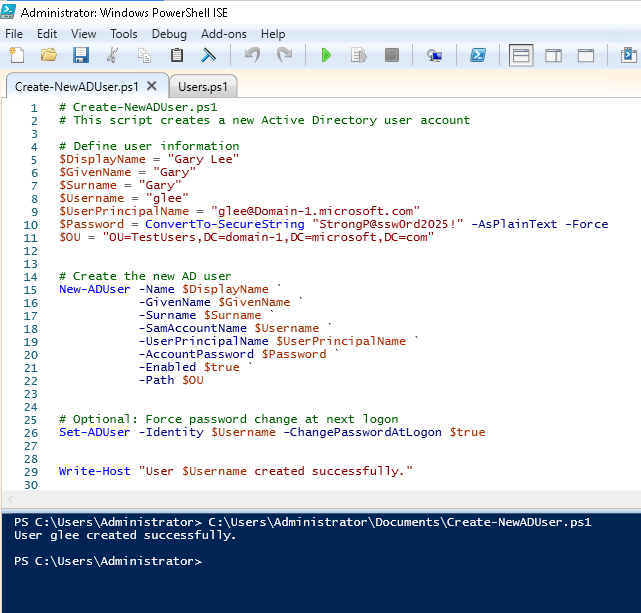The image size is (641, 613).
Task: Click console output "User glee created successfully."
Action: click(x=125, y=535)
